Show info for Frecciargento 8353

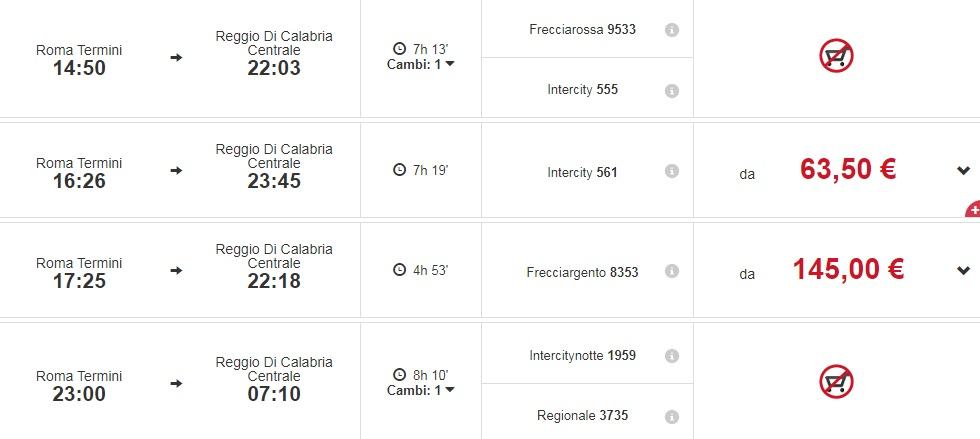coord(672,272)
